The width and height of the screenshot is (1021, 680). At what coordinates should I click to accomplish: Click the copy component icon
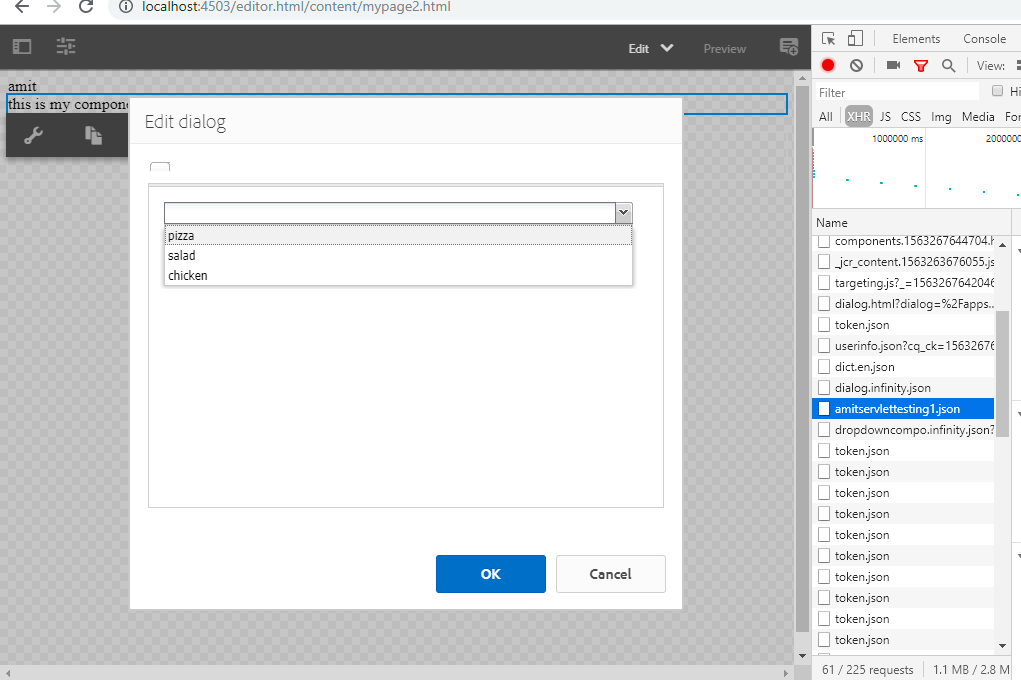[x=93, y=136]
